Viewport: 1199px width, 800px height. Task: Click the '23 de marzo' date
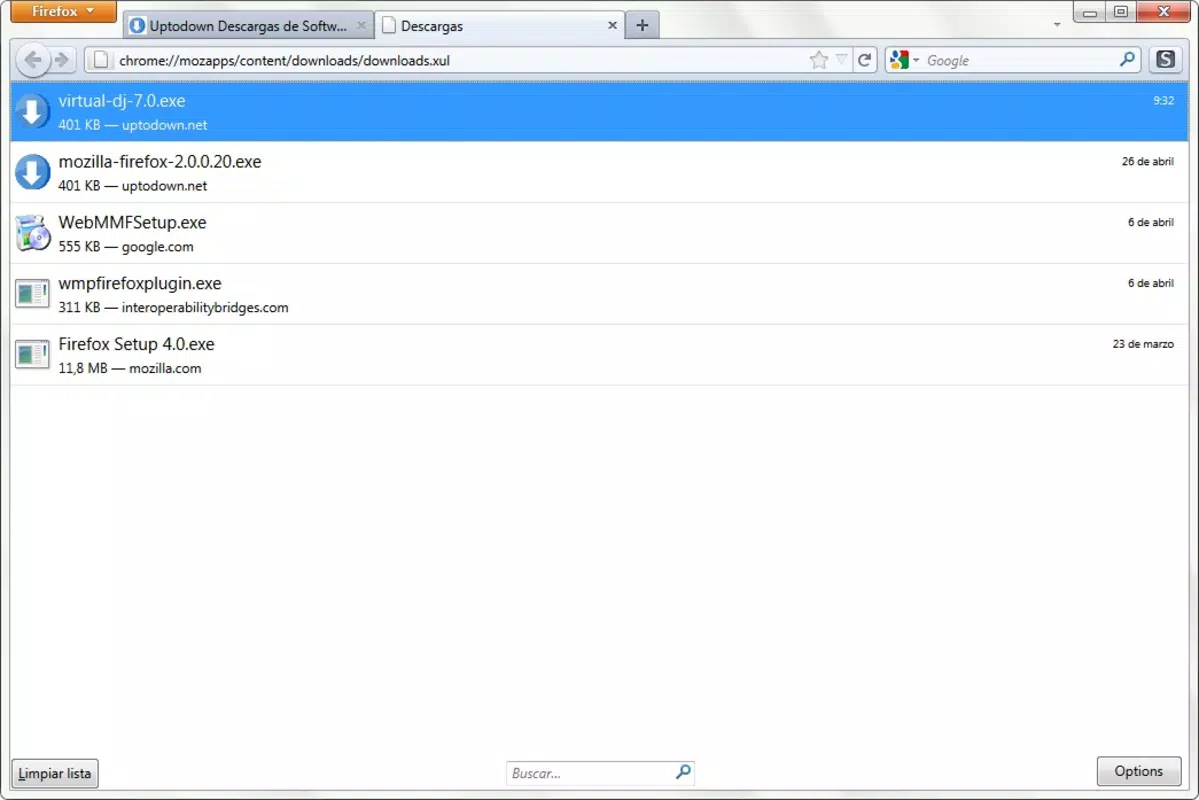tap(1142, 344)
